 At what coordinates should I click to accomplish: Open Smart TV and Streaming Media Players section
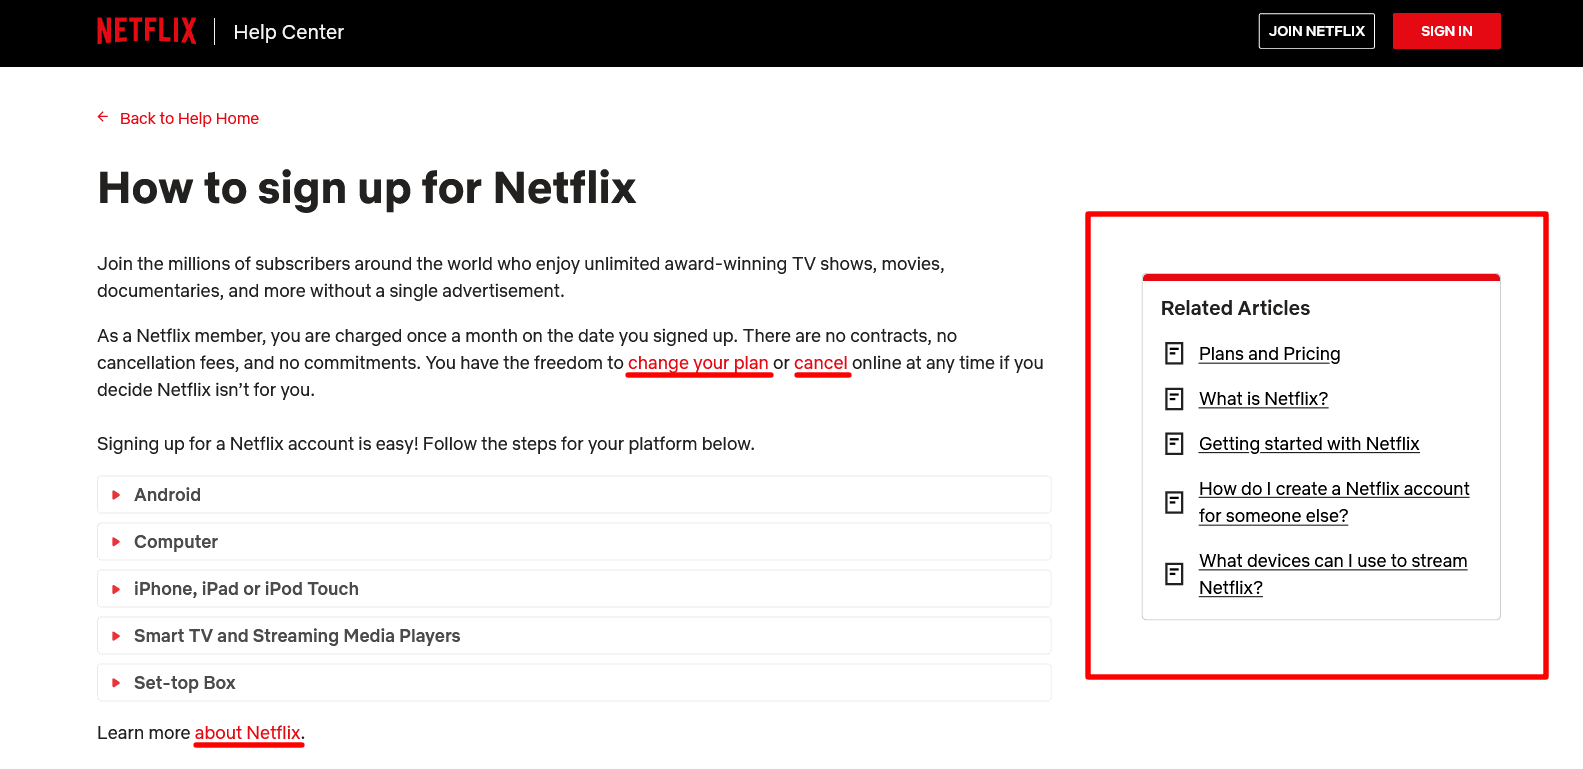tap(297, 636)
